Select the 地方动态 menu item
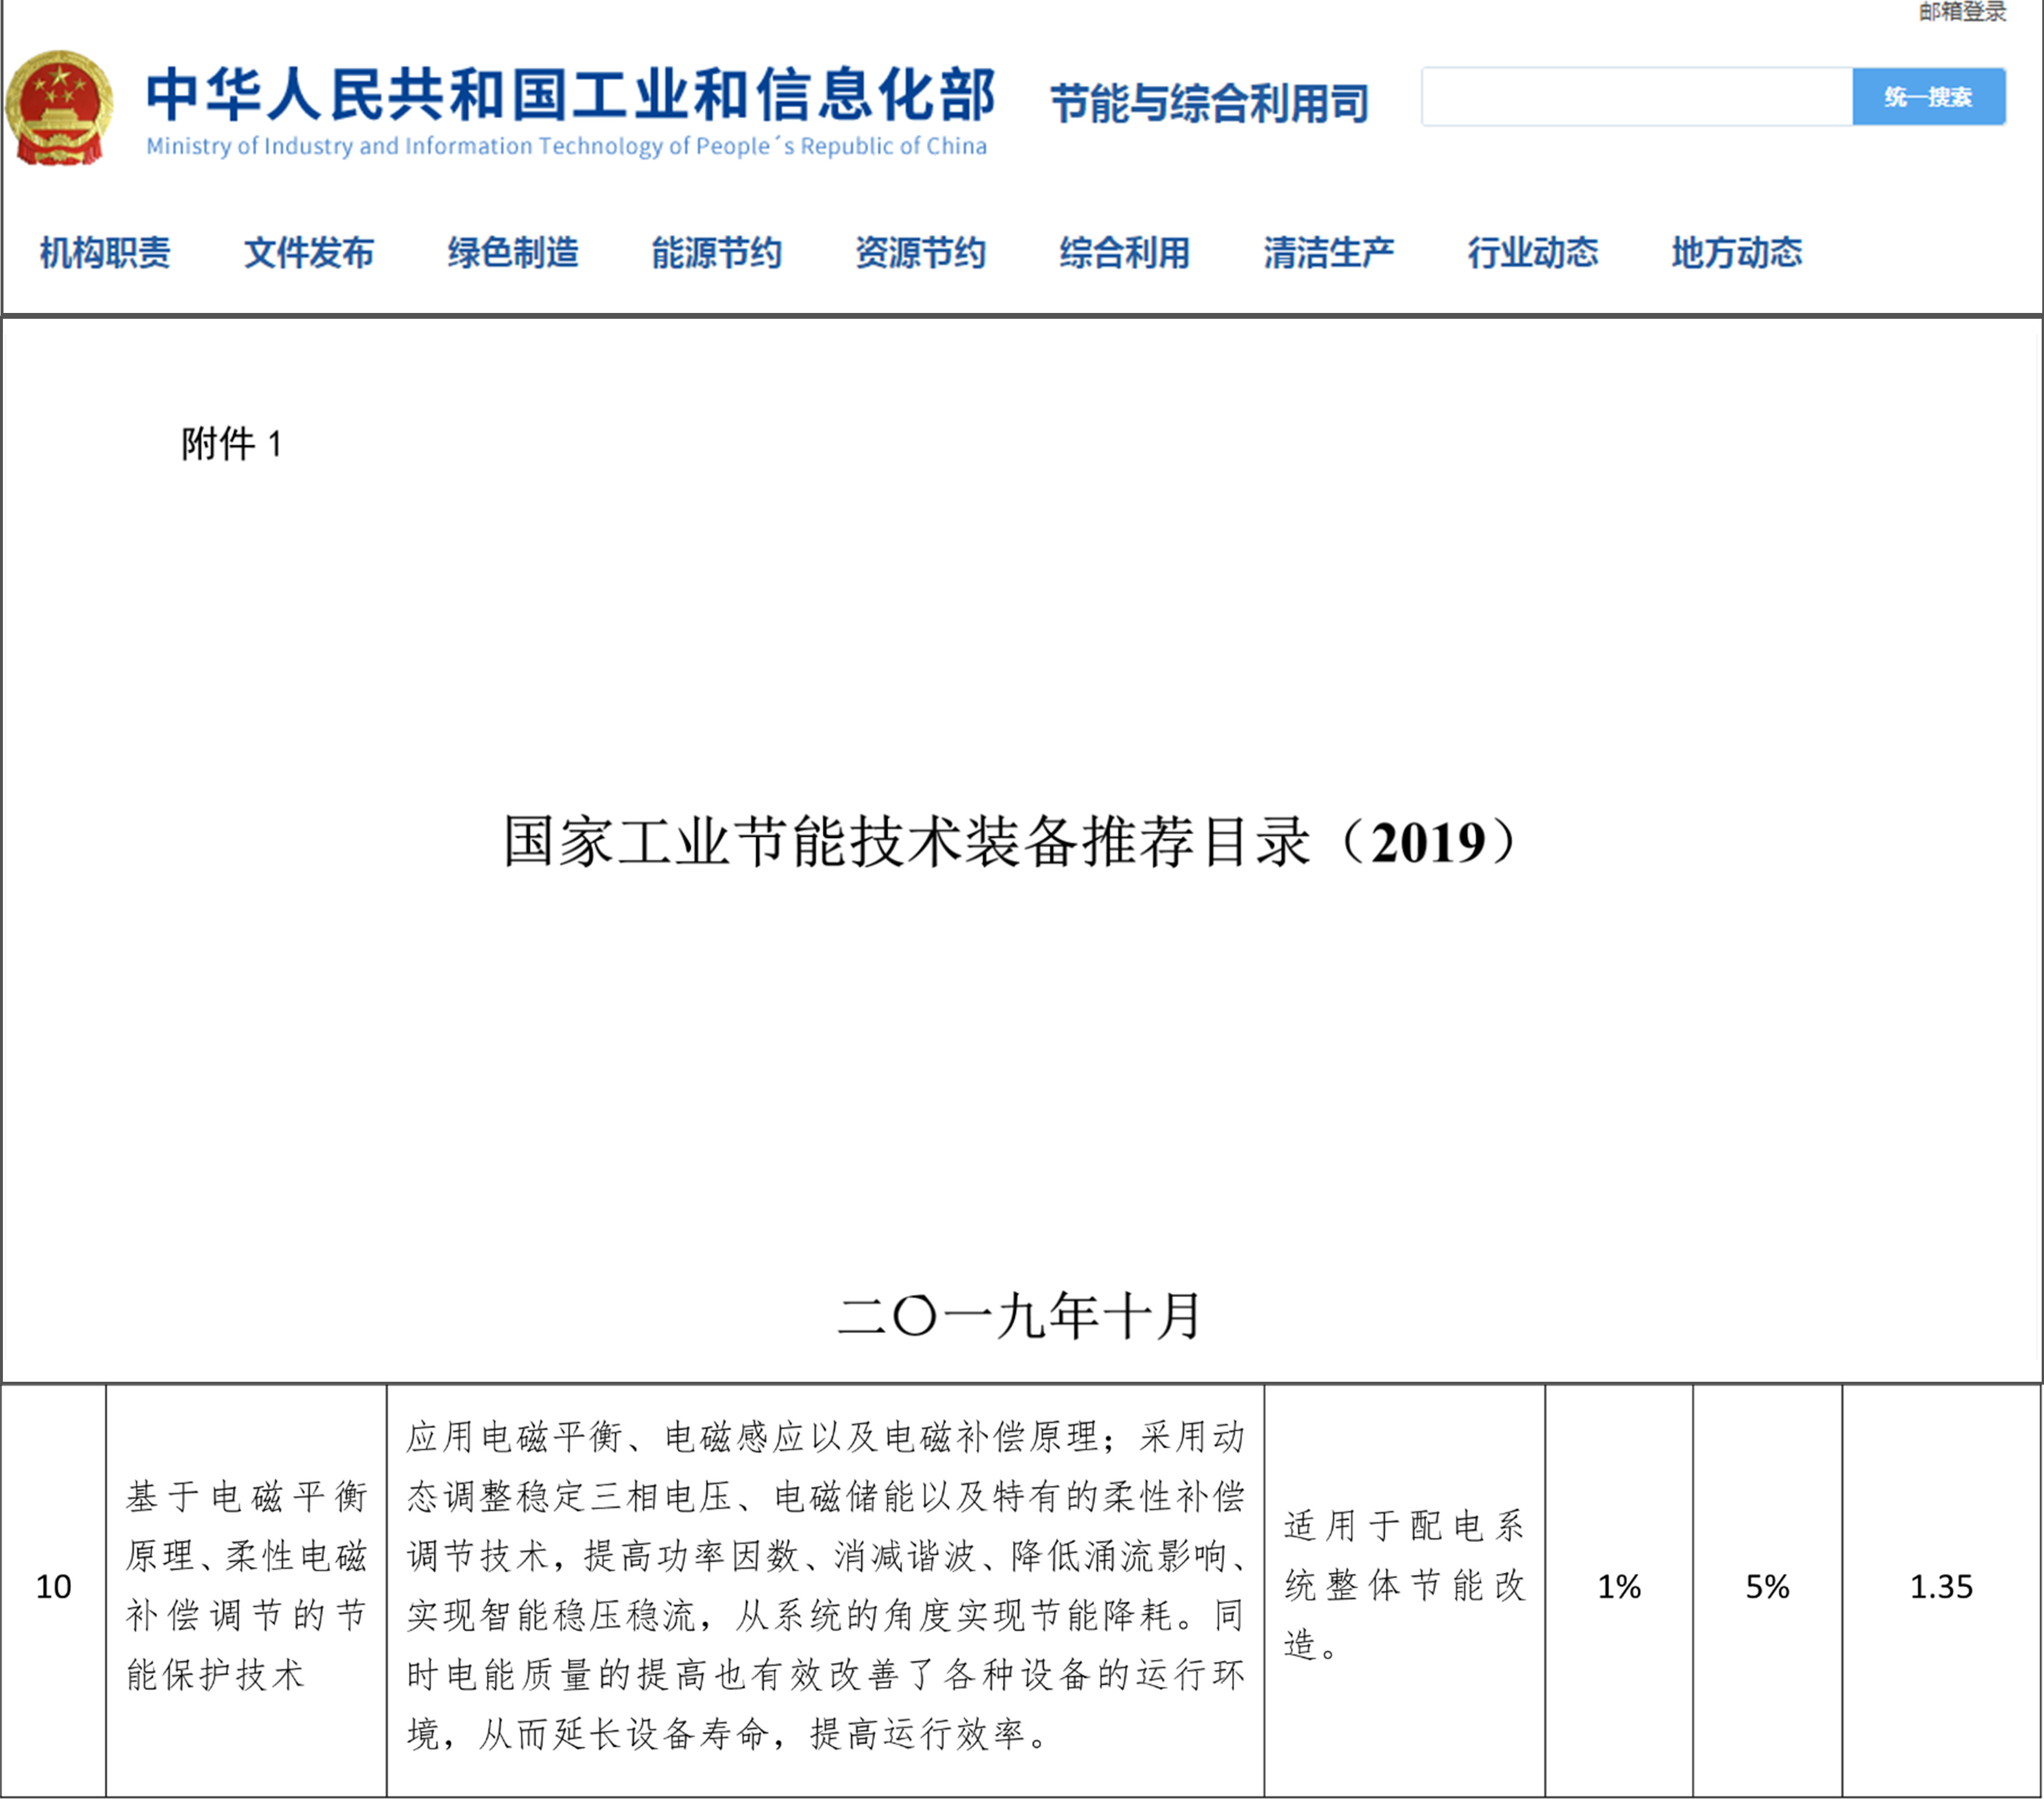 1737,252
